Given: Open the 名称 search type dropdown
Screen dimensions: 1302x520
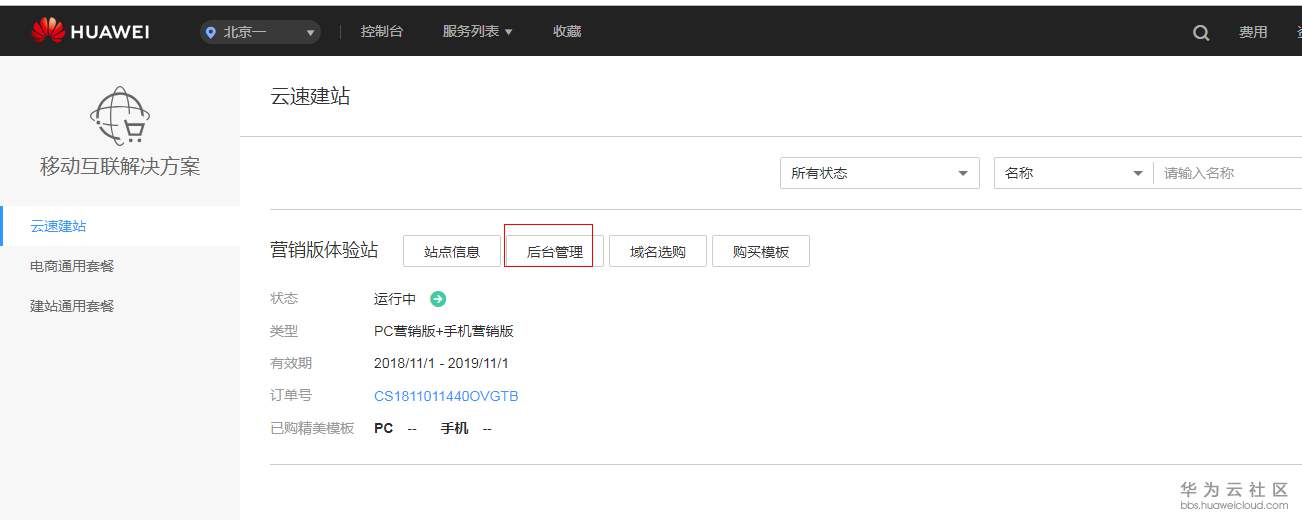Looking at the screenshot, I should [1074, 173].
